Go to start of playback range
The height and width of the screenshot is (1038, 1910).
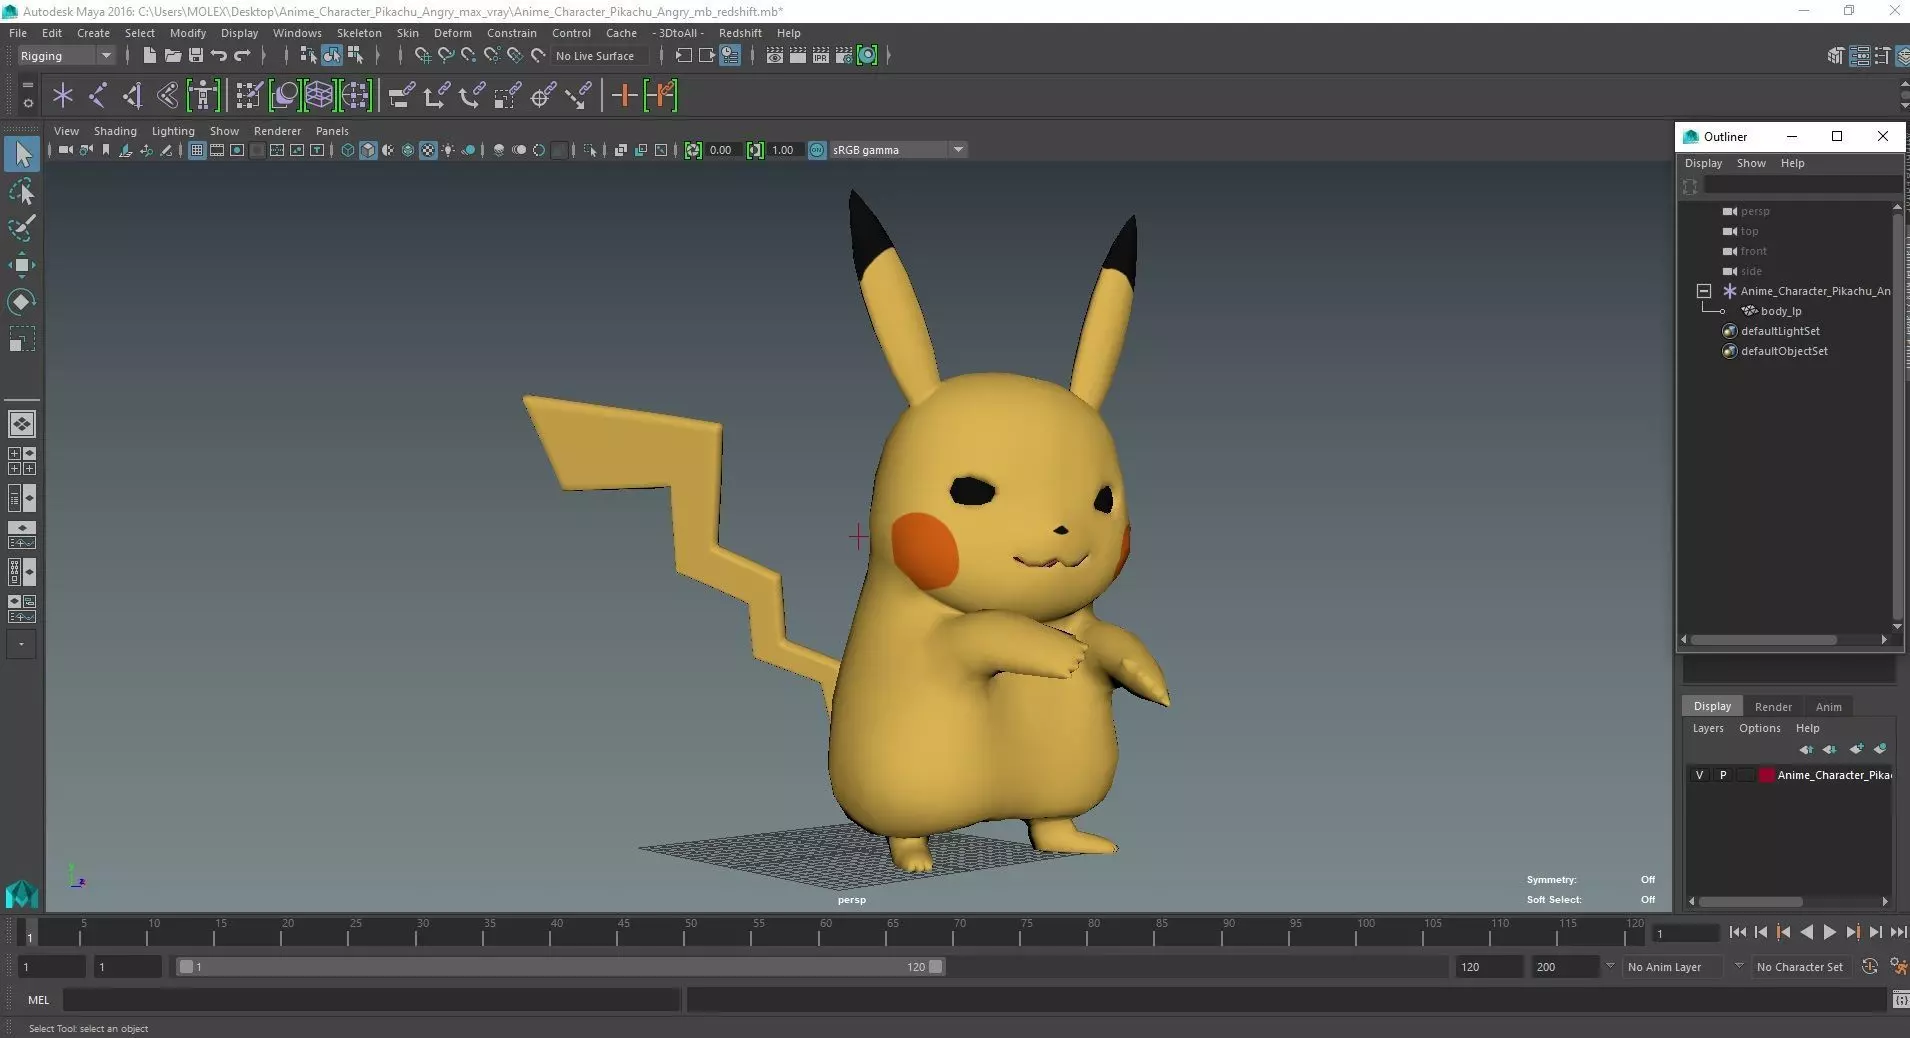point(1737,932)
